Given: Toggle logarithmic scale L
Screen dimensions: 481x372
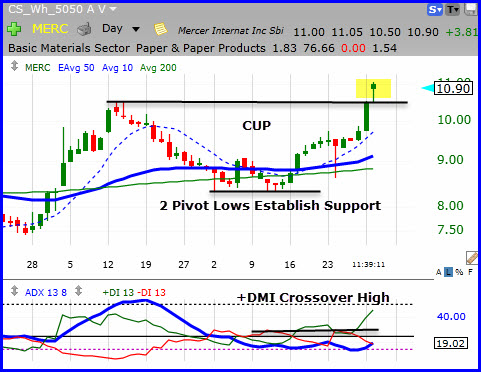Looking at the screenshot, I should [449, 272].
